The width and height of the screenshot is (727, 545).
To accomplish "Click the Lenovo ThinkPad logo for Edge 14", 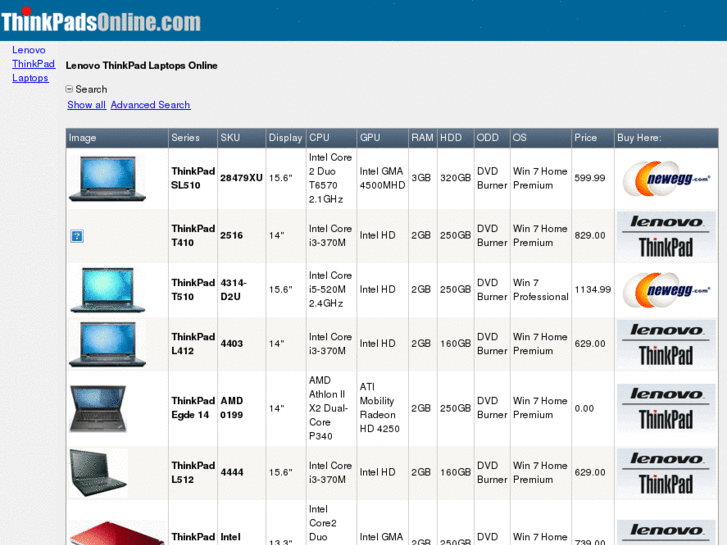I will click(666, 408).
